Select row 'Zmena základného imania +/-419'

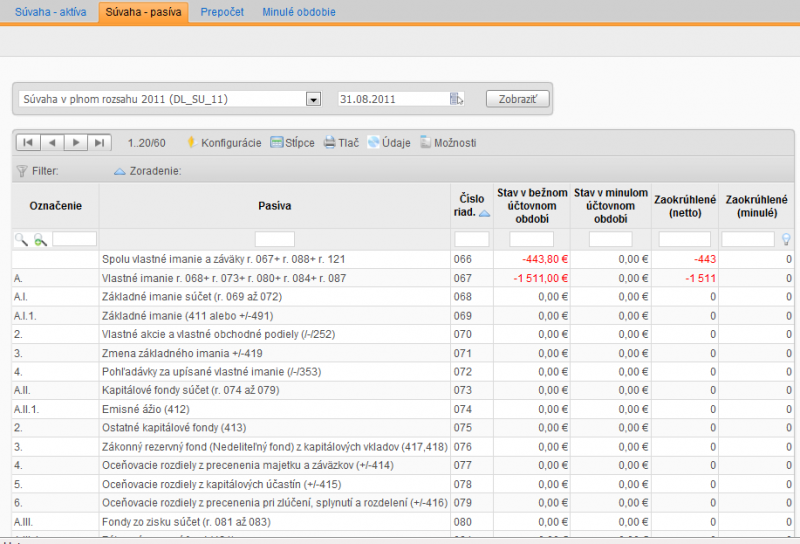coord(403,353)
